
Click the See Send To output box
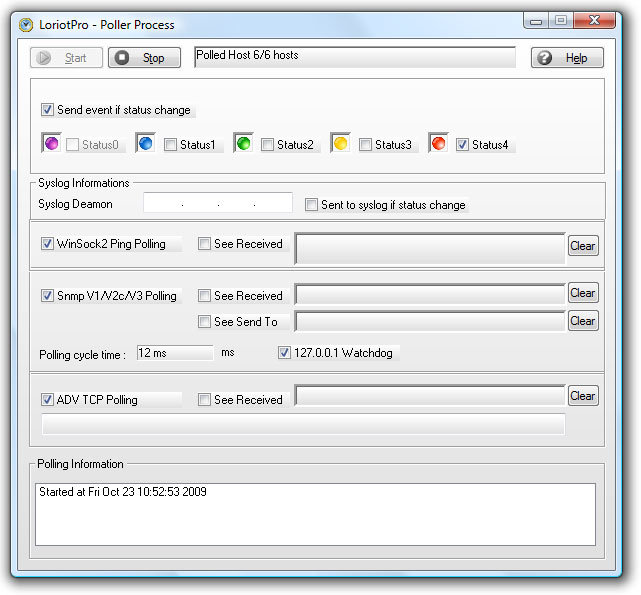[430, 321]
